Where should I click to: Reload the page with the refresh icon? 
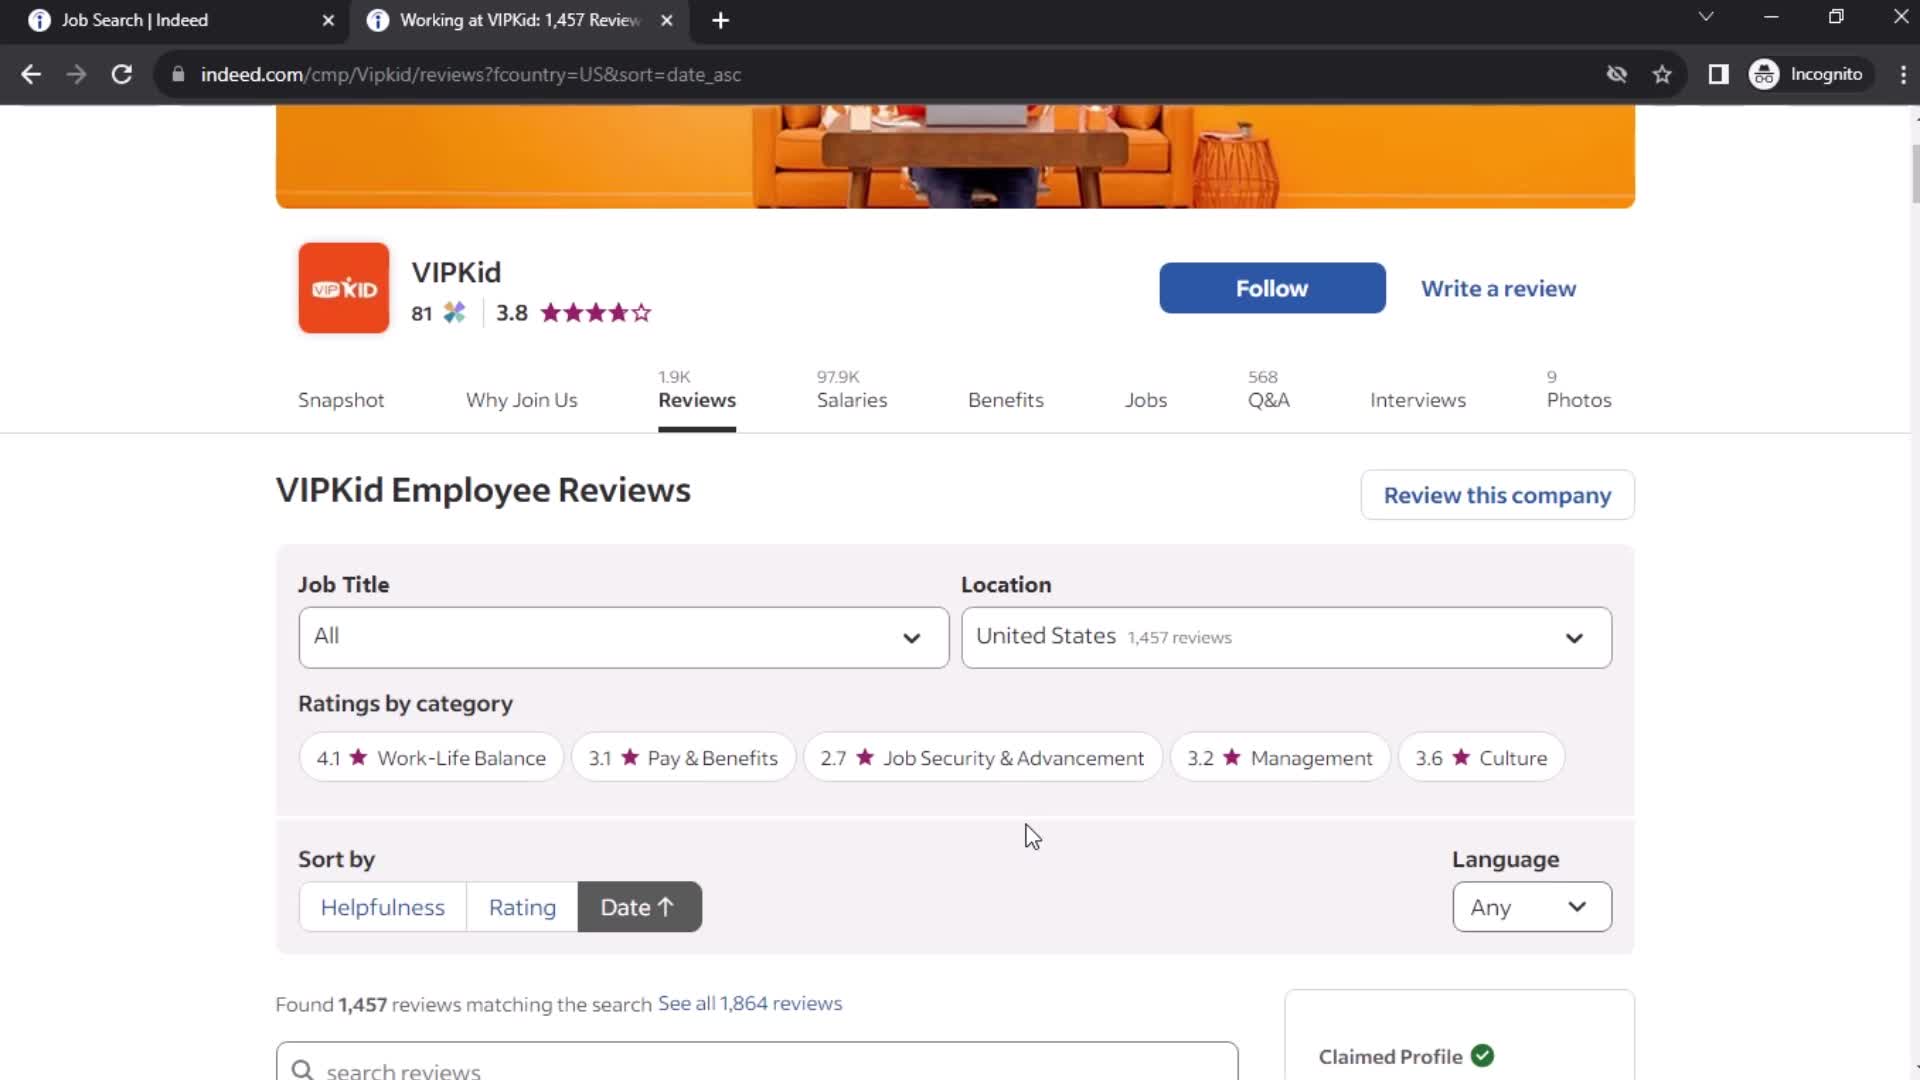(122, 75)
